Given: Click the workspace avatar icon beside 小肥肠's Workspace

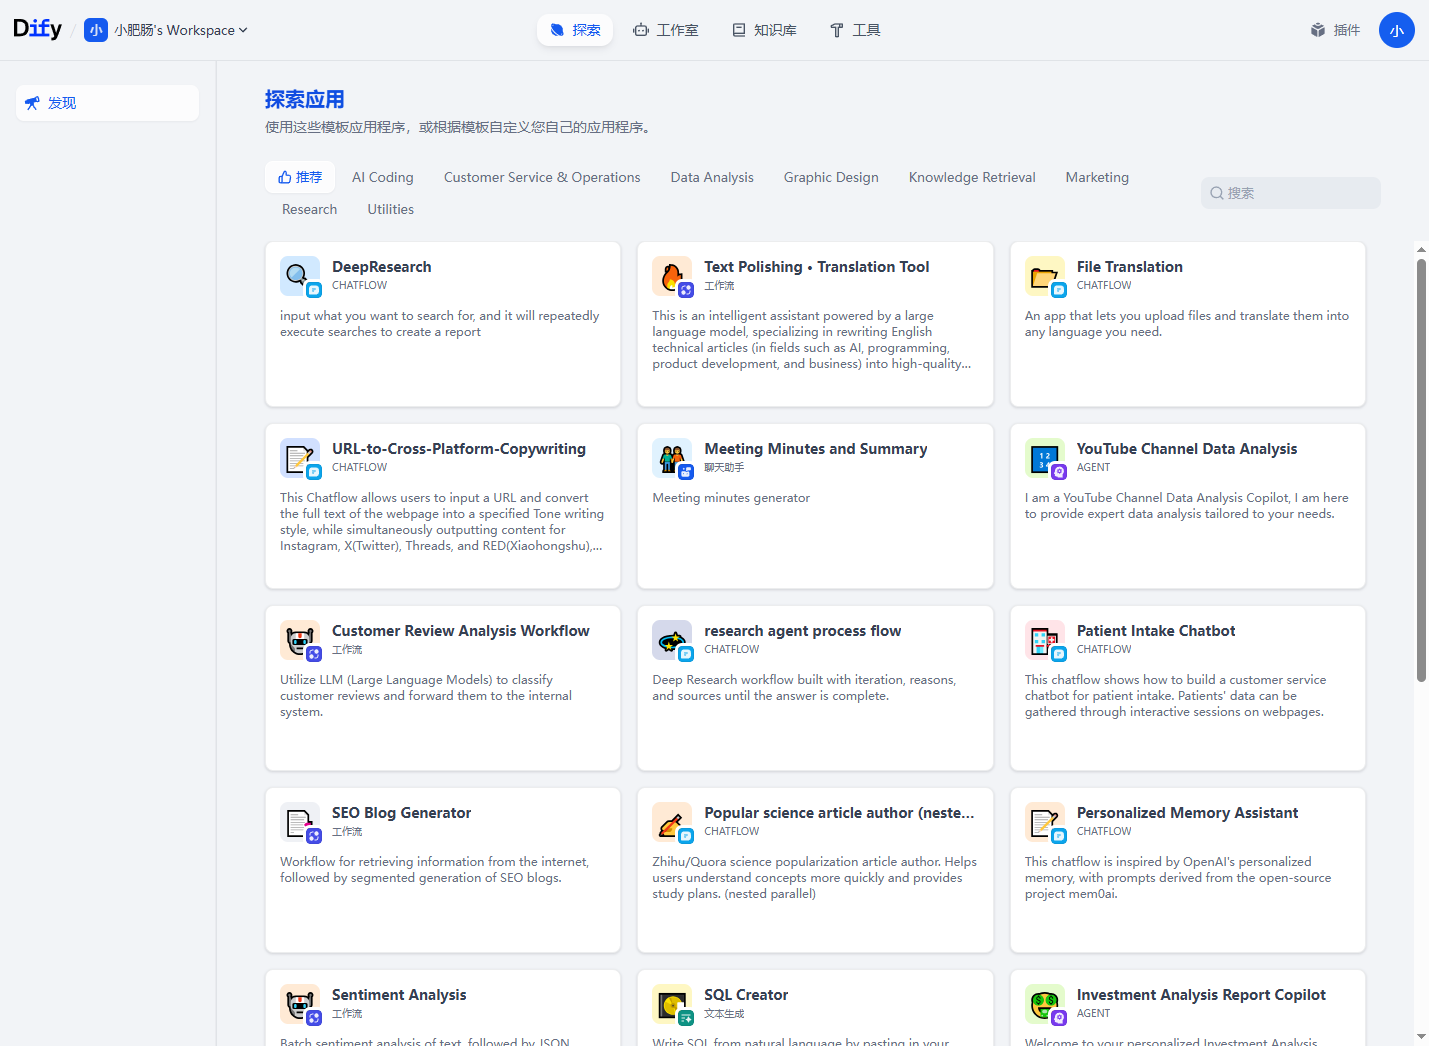Looking at the screenshot, I should point(96,30).
